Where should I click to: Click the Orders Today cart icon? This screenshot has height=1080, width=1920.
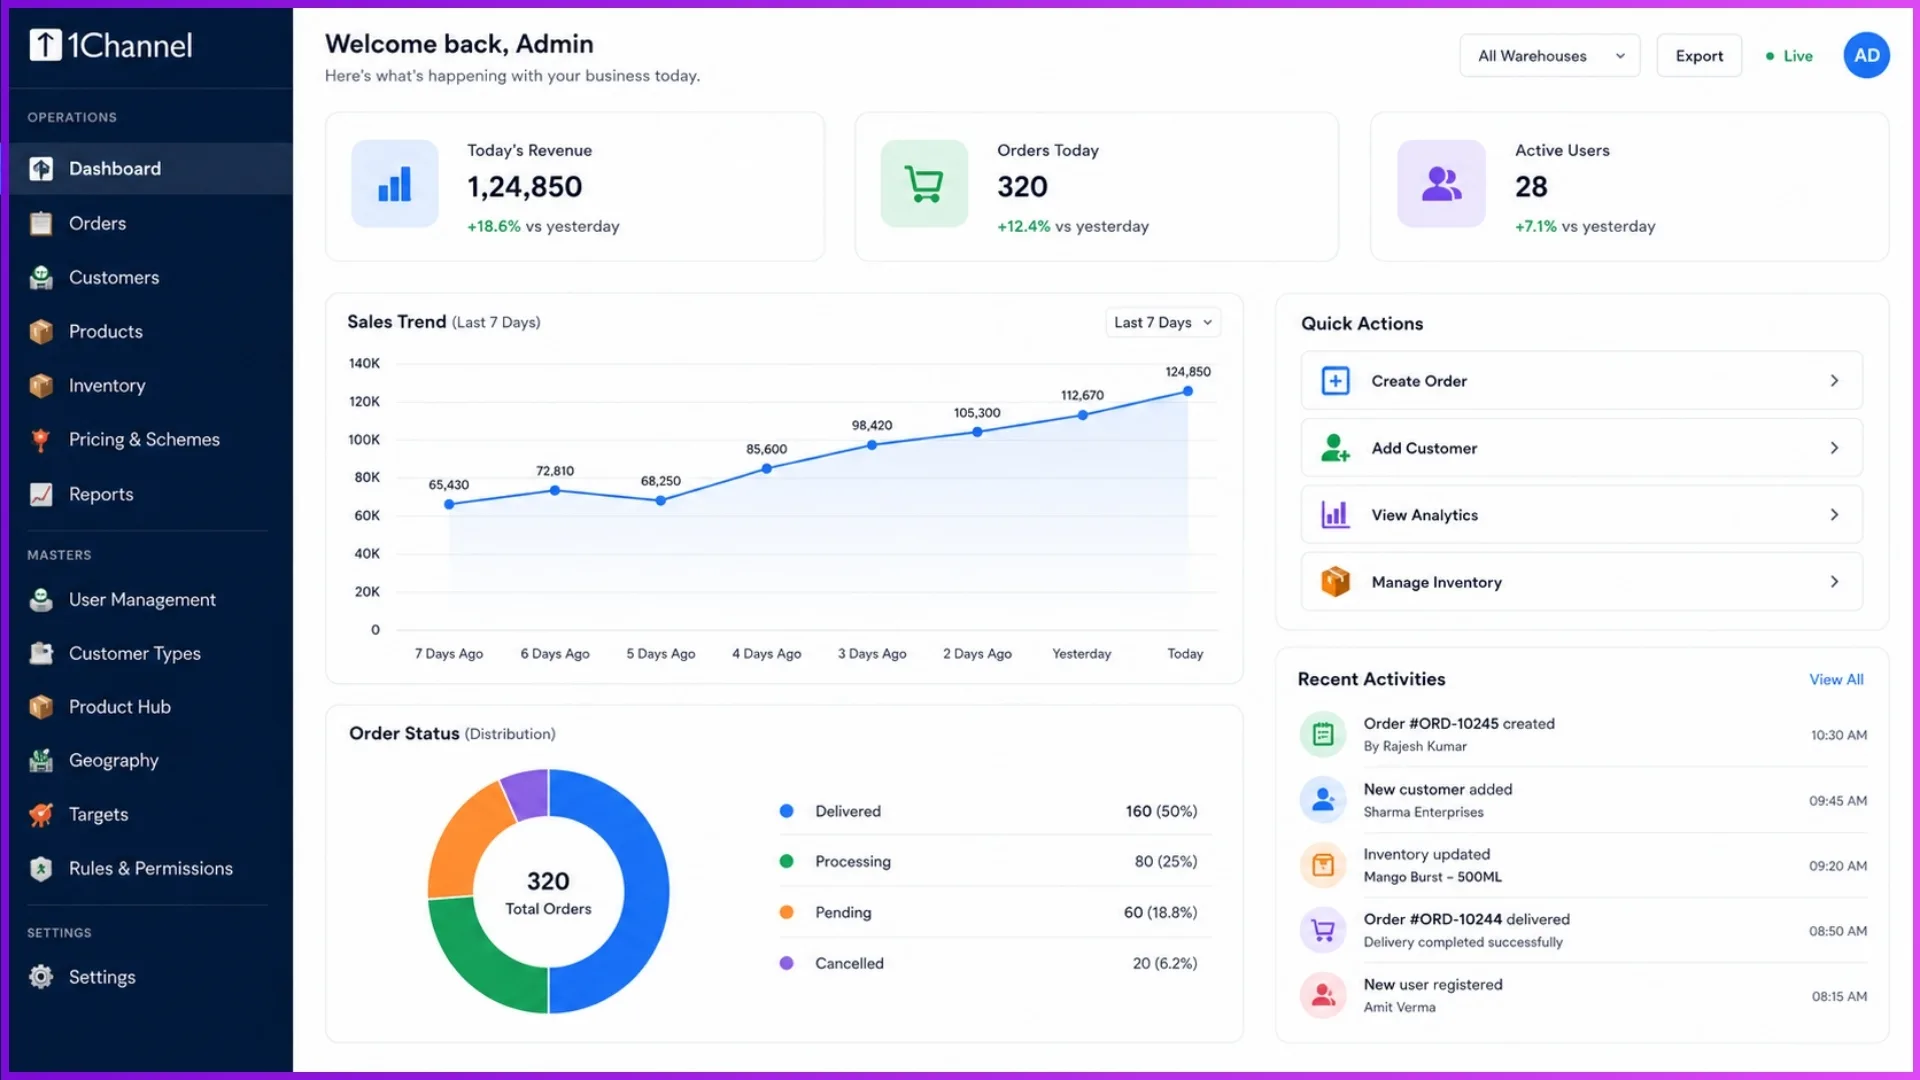924,184
